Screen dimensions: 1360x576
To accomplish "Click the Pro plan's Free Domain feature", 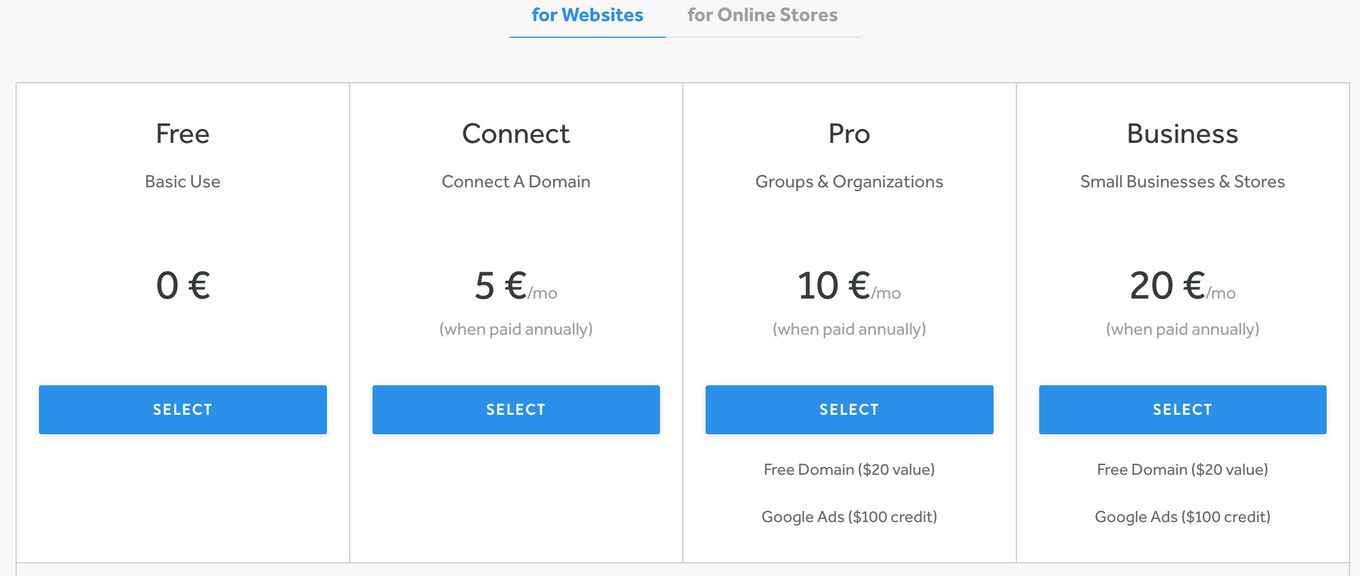I will 849,470.
